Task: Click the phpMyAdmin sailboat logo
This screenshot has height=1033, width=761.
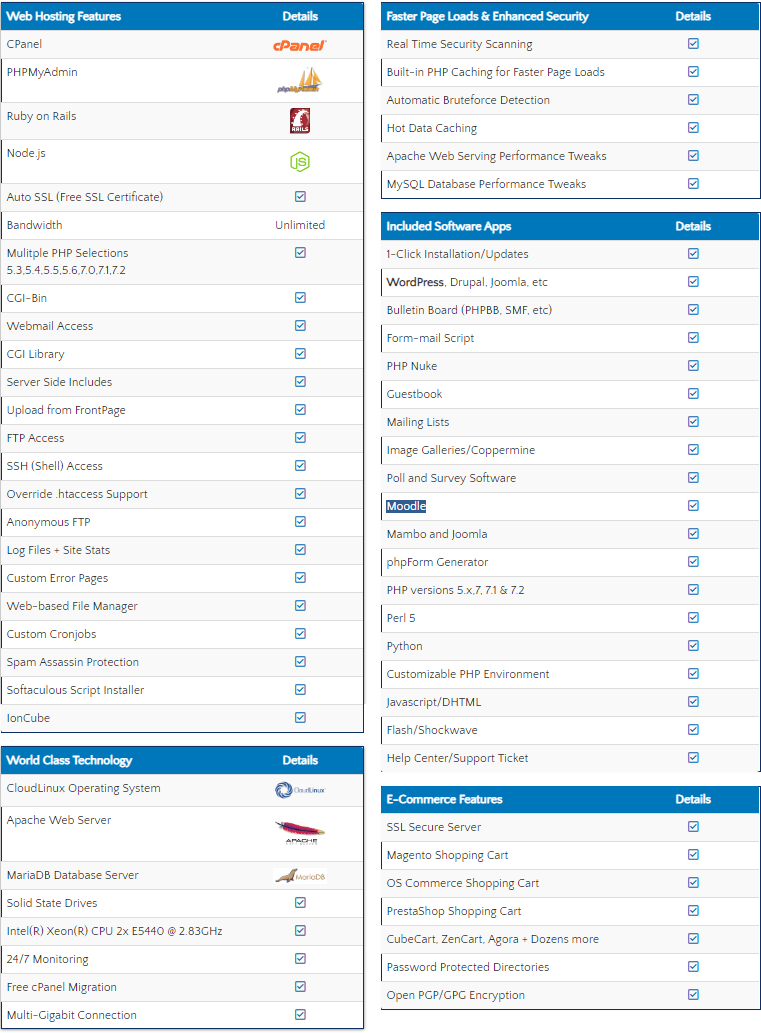Action: point(300,80)
